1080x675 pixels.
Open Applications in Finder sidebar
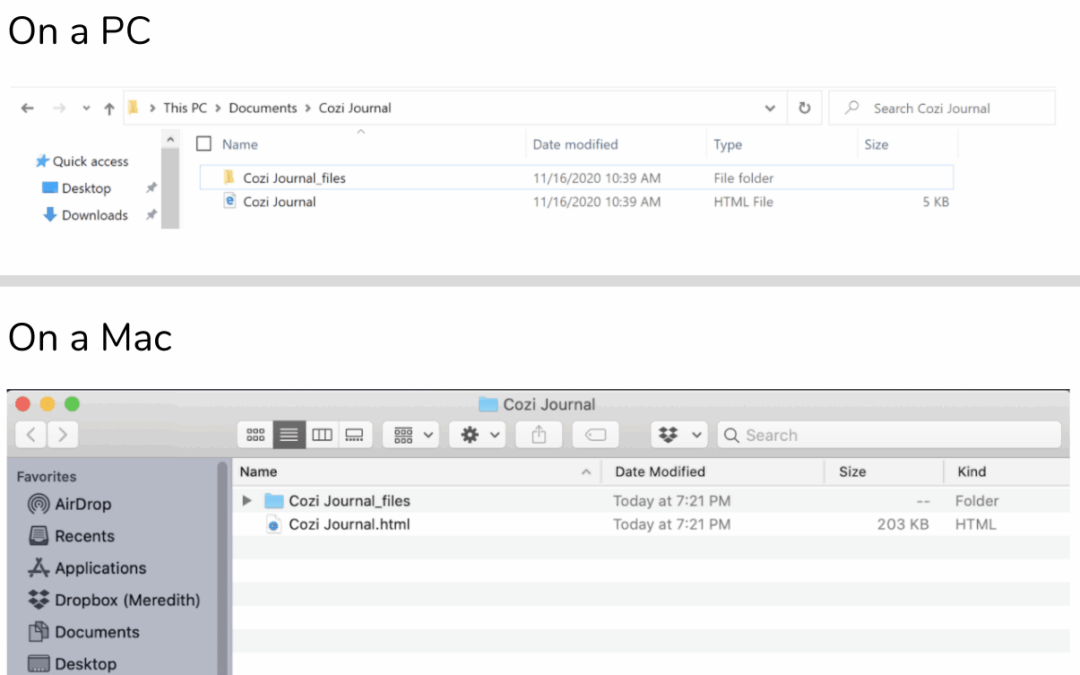[x=87, y=568]
